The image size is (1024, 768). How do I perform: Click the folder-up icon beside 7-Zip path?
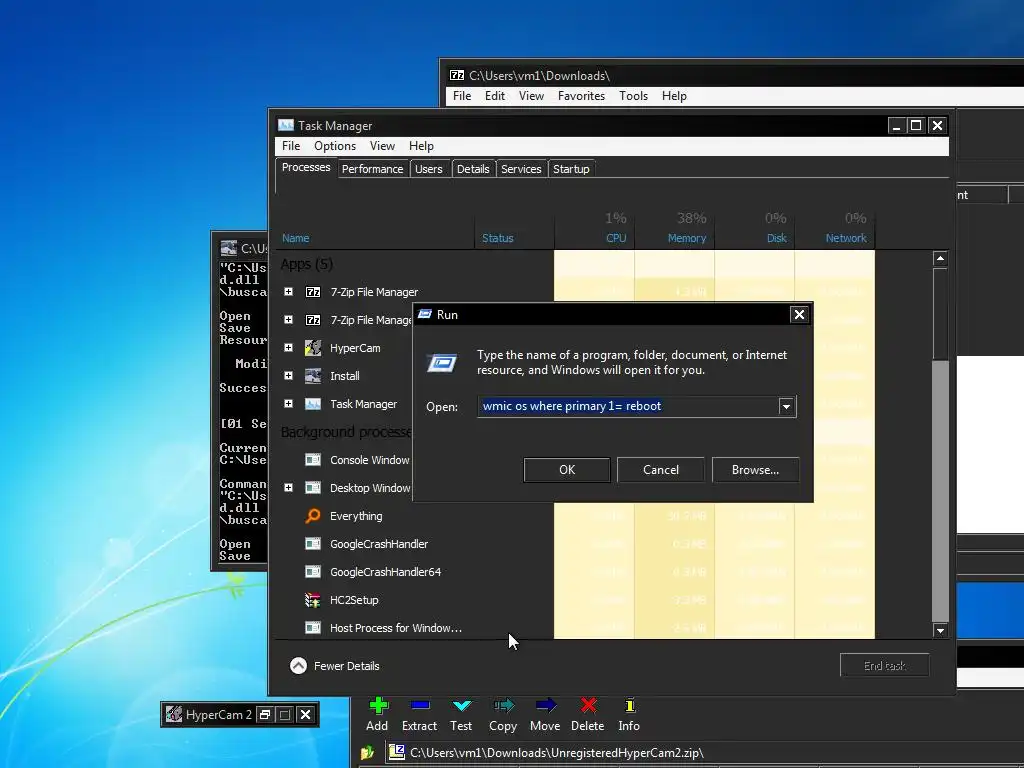[x=367, y=753]
